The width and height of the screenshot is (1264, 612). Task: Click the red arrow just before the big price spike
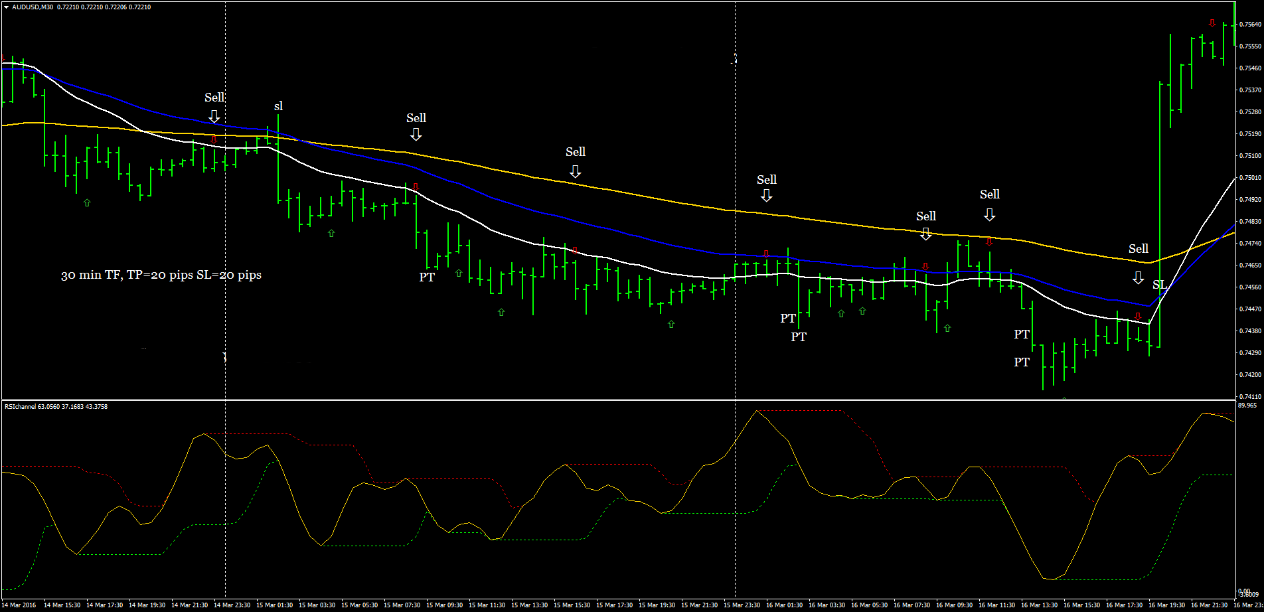click(1138, 315)
